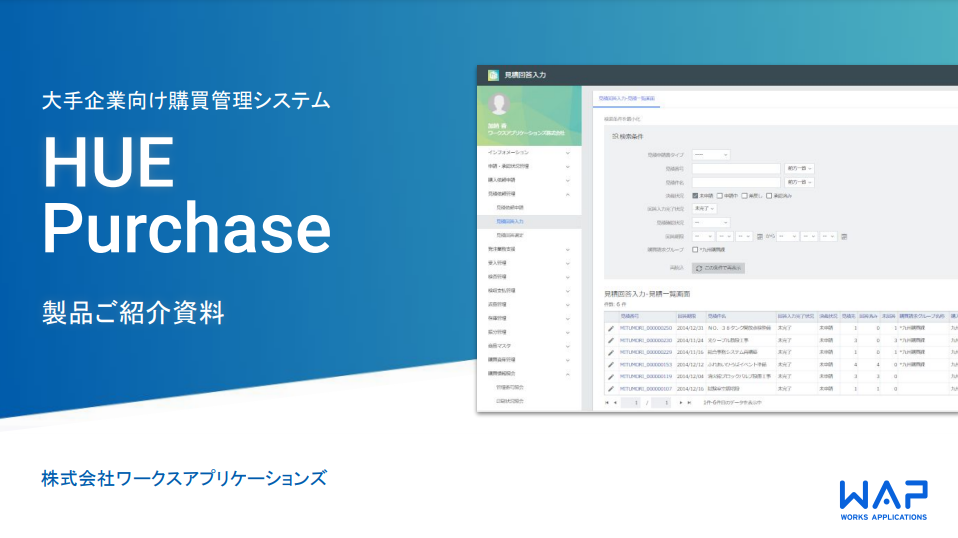The width and height of the screenshot is (958, 538).
Task: Open the end date day dropdown
Action: tap(828, 236)
